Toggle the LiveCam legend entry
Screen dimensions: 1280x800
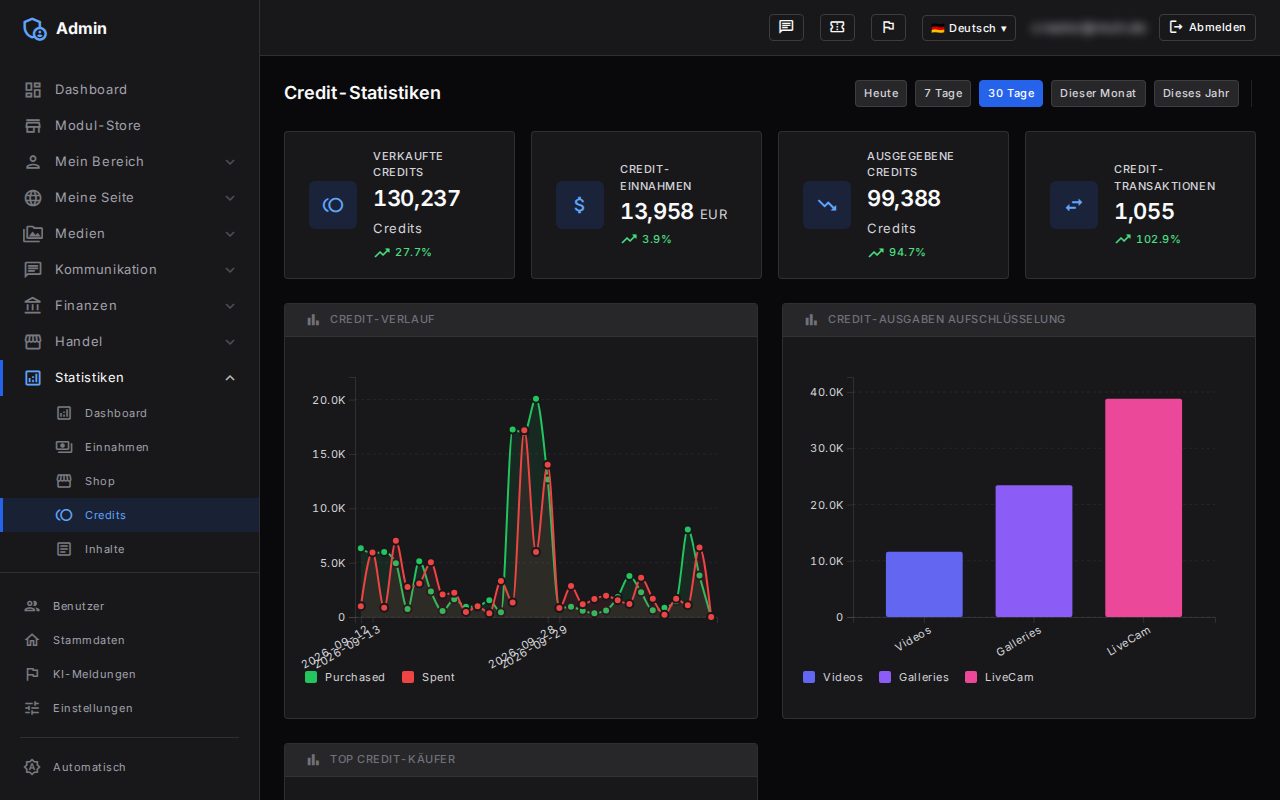pyautogui.click(x=999, y=677)
